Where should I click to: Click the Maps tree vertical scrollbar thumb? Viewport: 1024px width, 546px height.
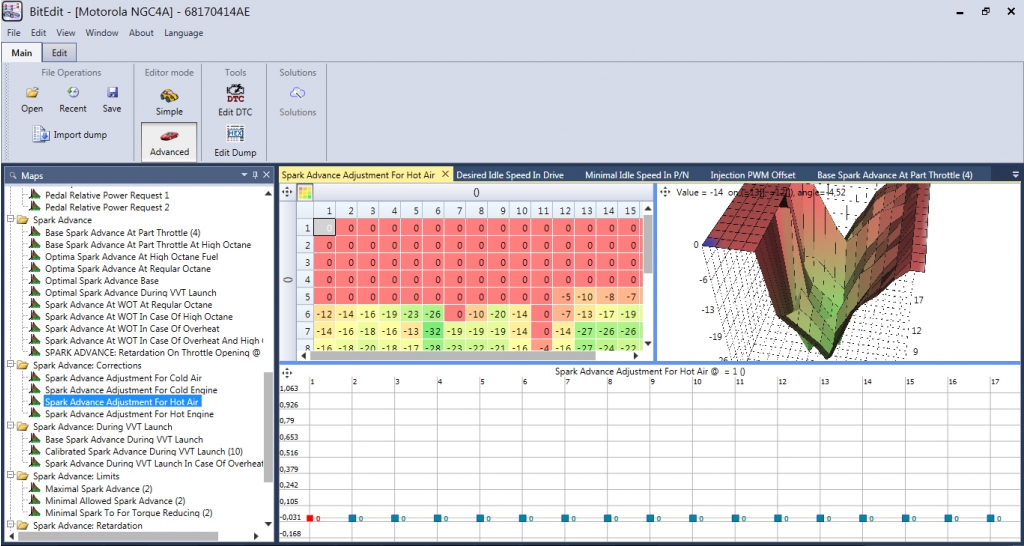pyautogui.click(x=268, y=427)
